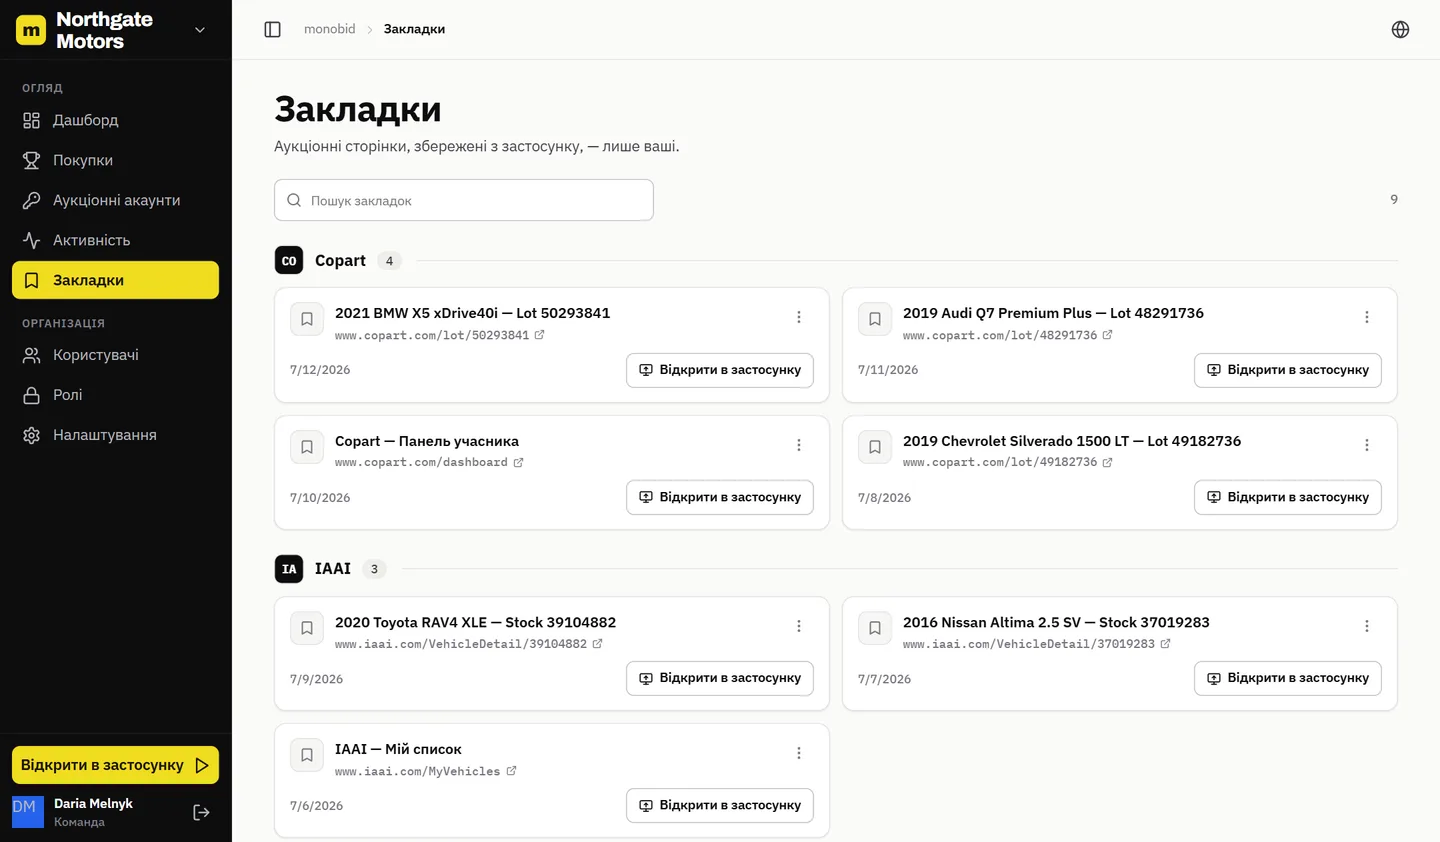
Task: Click the Northgate Motors logo badge
Action: coord(31,30)
